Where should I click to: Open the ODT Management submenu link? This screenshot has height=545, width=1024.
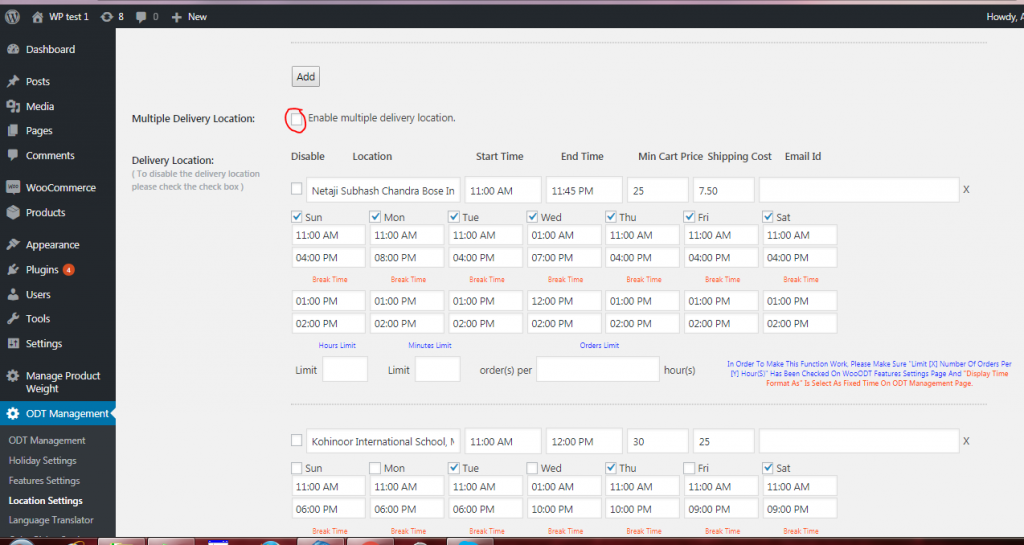47,441
